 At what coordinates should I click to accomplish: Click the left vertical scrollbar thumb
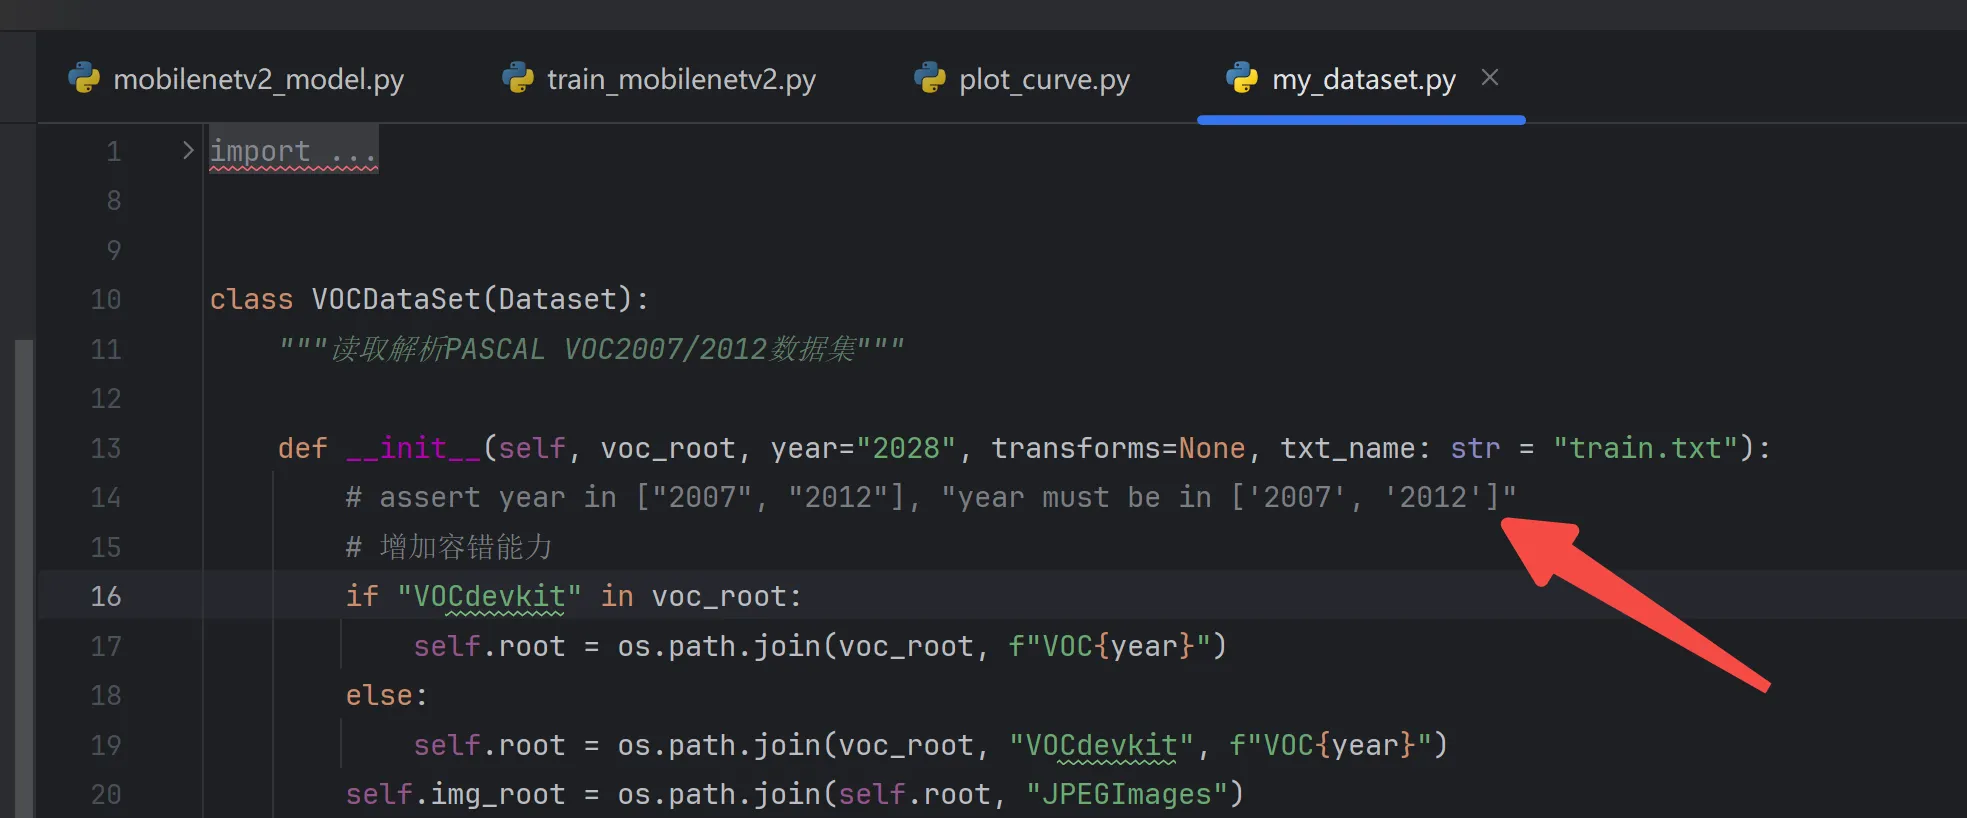click(24, 578)
